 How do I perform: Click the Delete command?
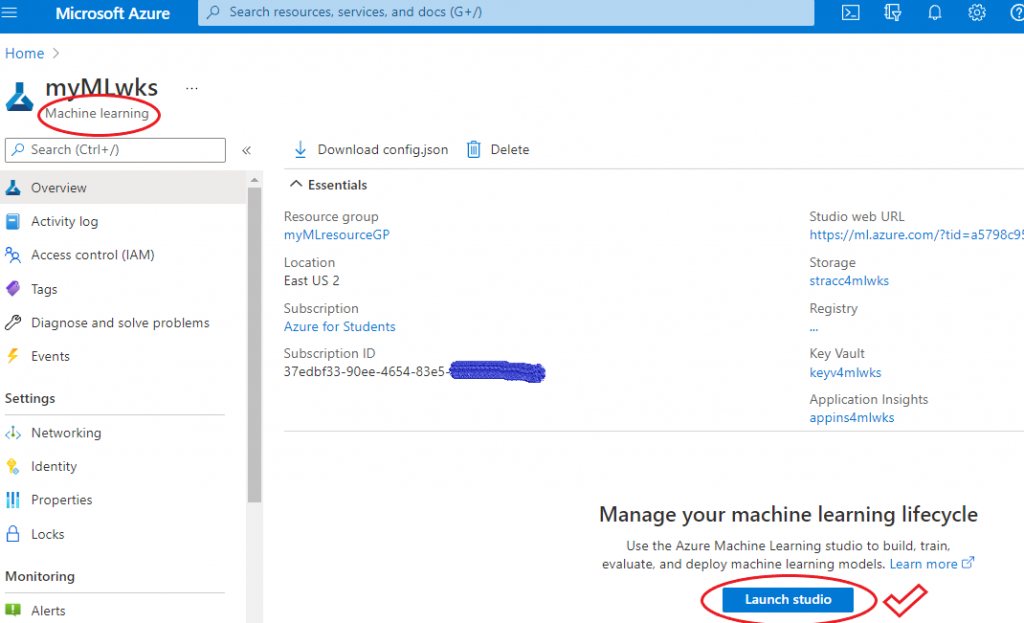pos(498,150)
